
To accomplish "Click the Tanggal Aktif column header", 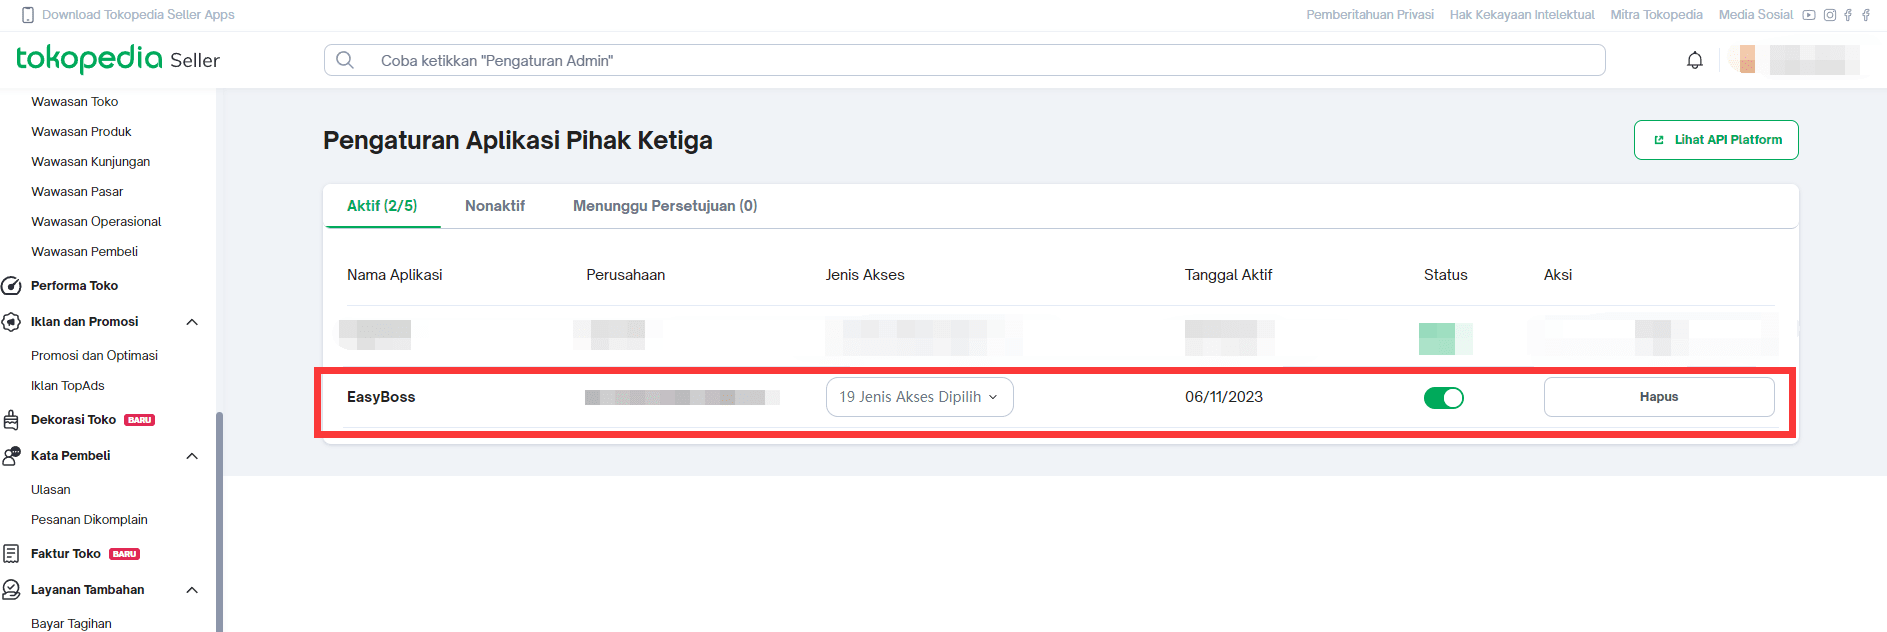I will coord(1229,275).
